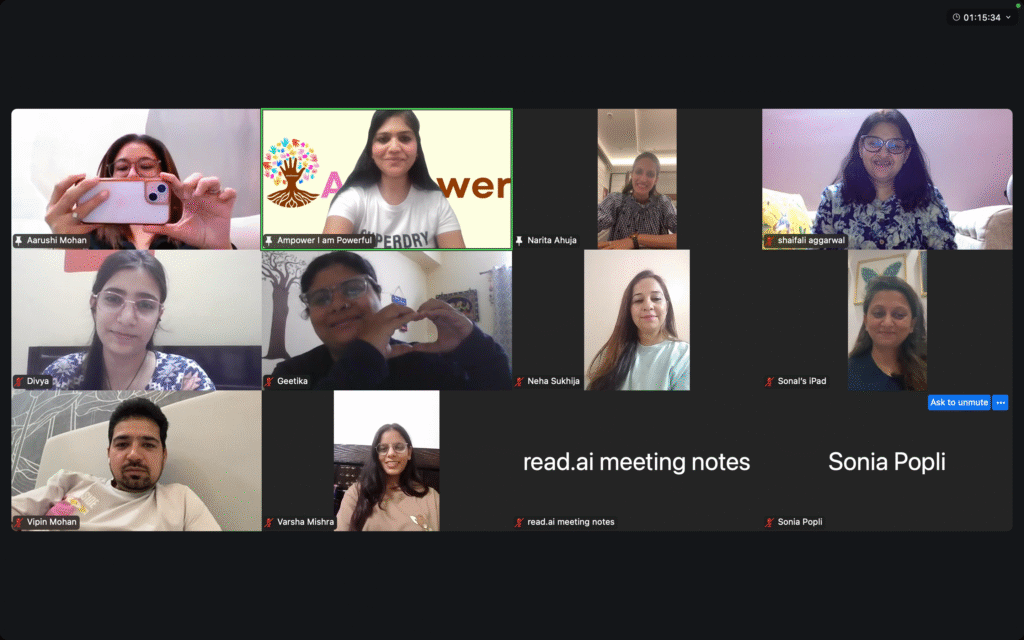Click the pin icon beside Ampower I am Powerful
1024x640 pixels.
tap(268, 240)
